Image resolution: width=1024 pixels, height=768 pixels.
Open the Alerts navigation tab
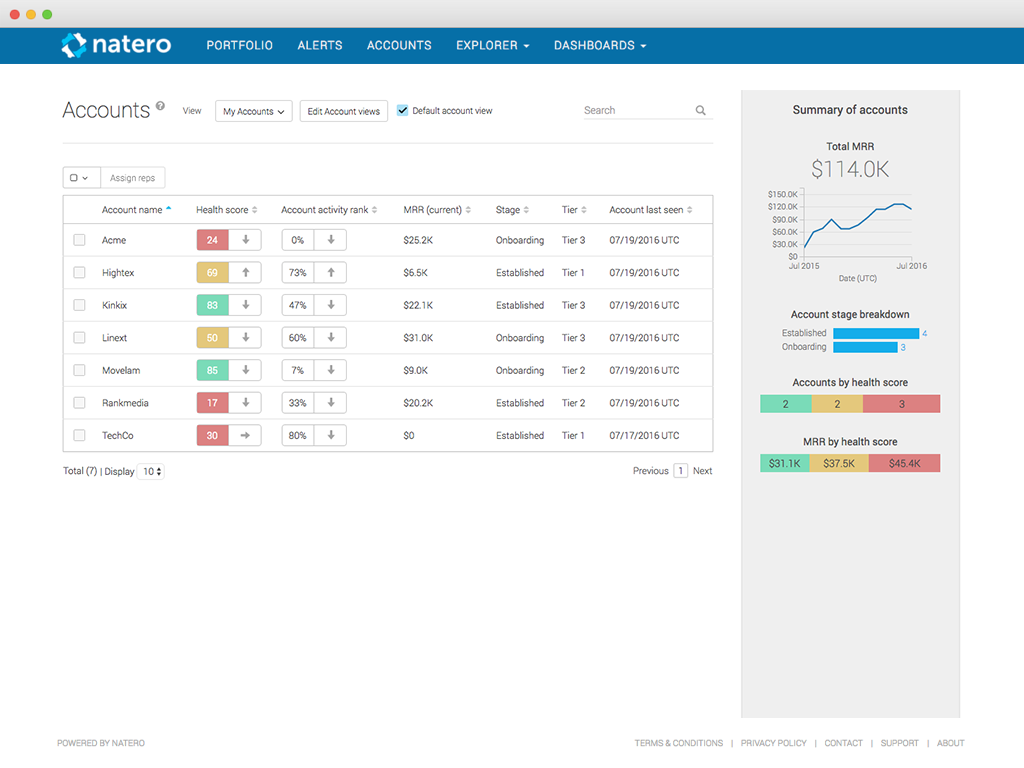320,45
